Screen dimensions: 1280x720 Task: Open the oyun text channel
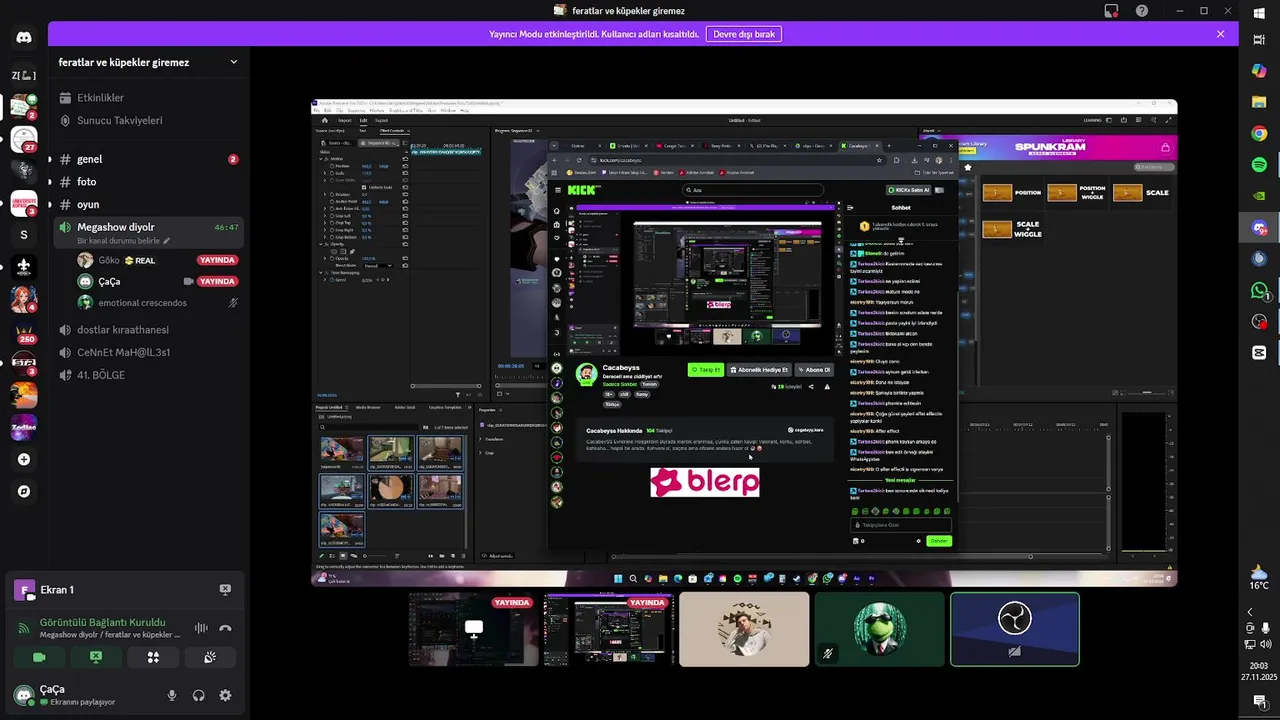click(148, 204)
